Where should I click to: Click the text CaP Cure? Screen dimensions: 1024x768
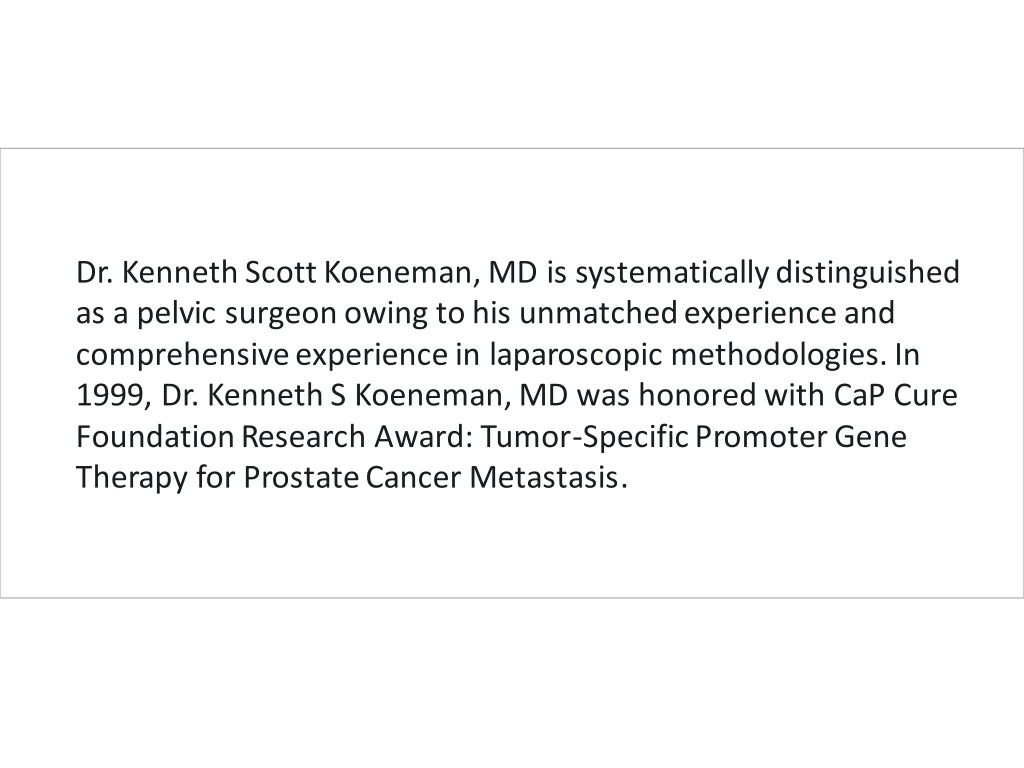pos(895,395)
